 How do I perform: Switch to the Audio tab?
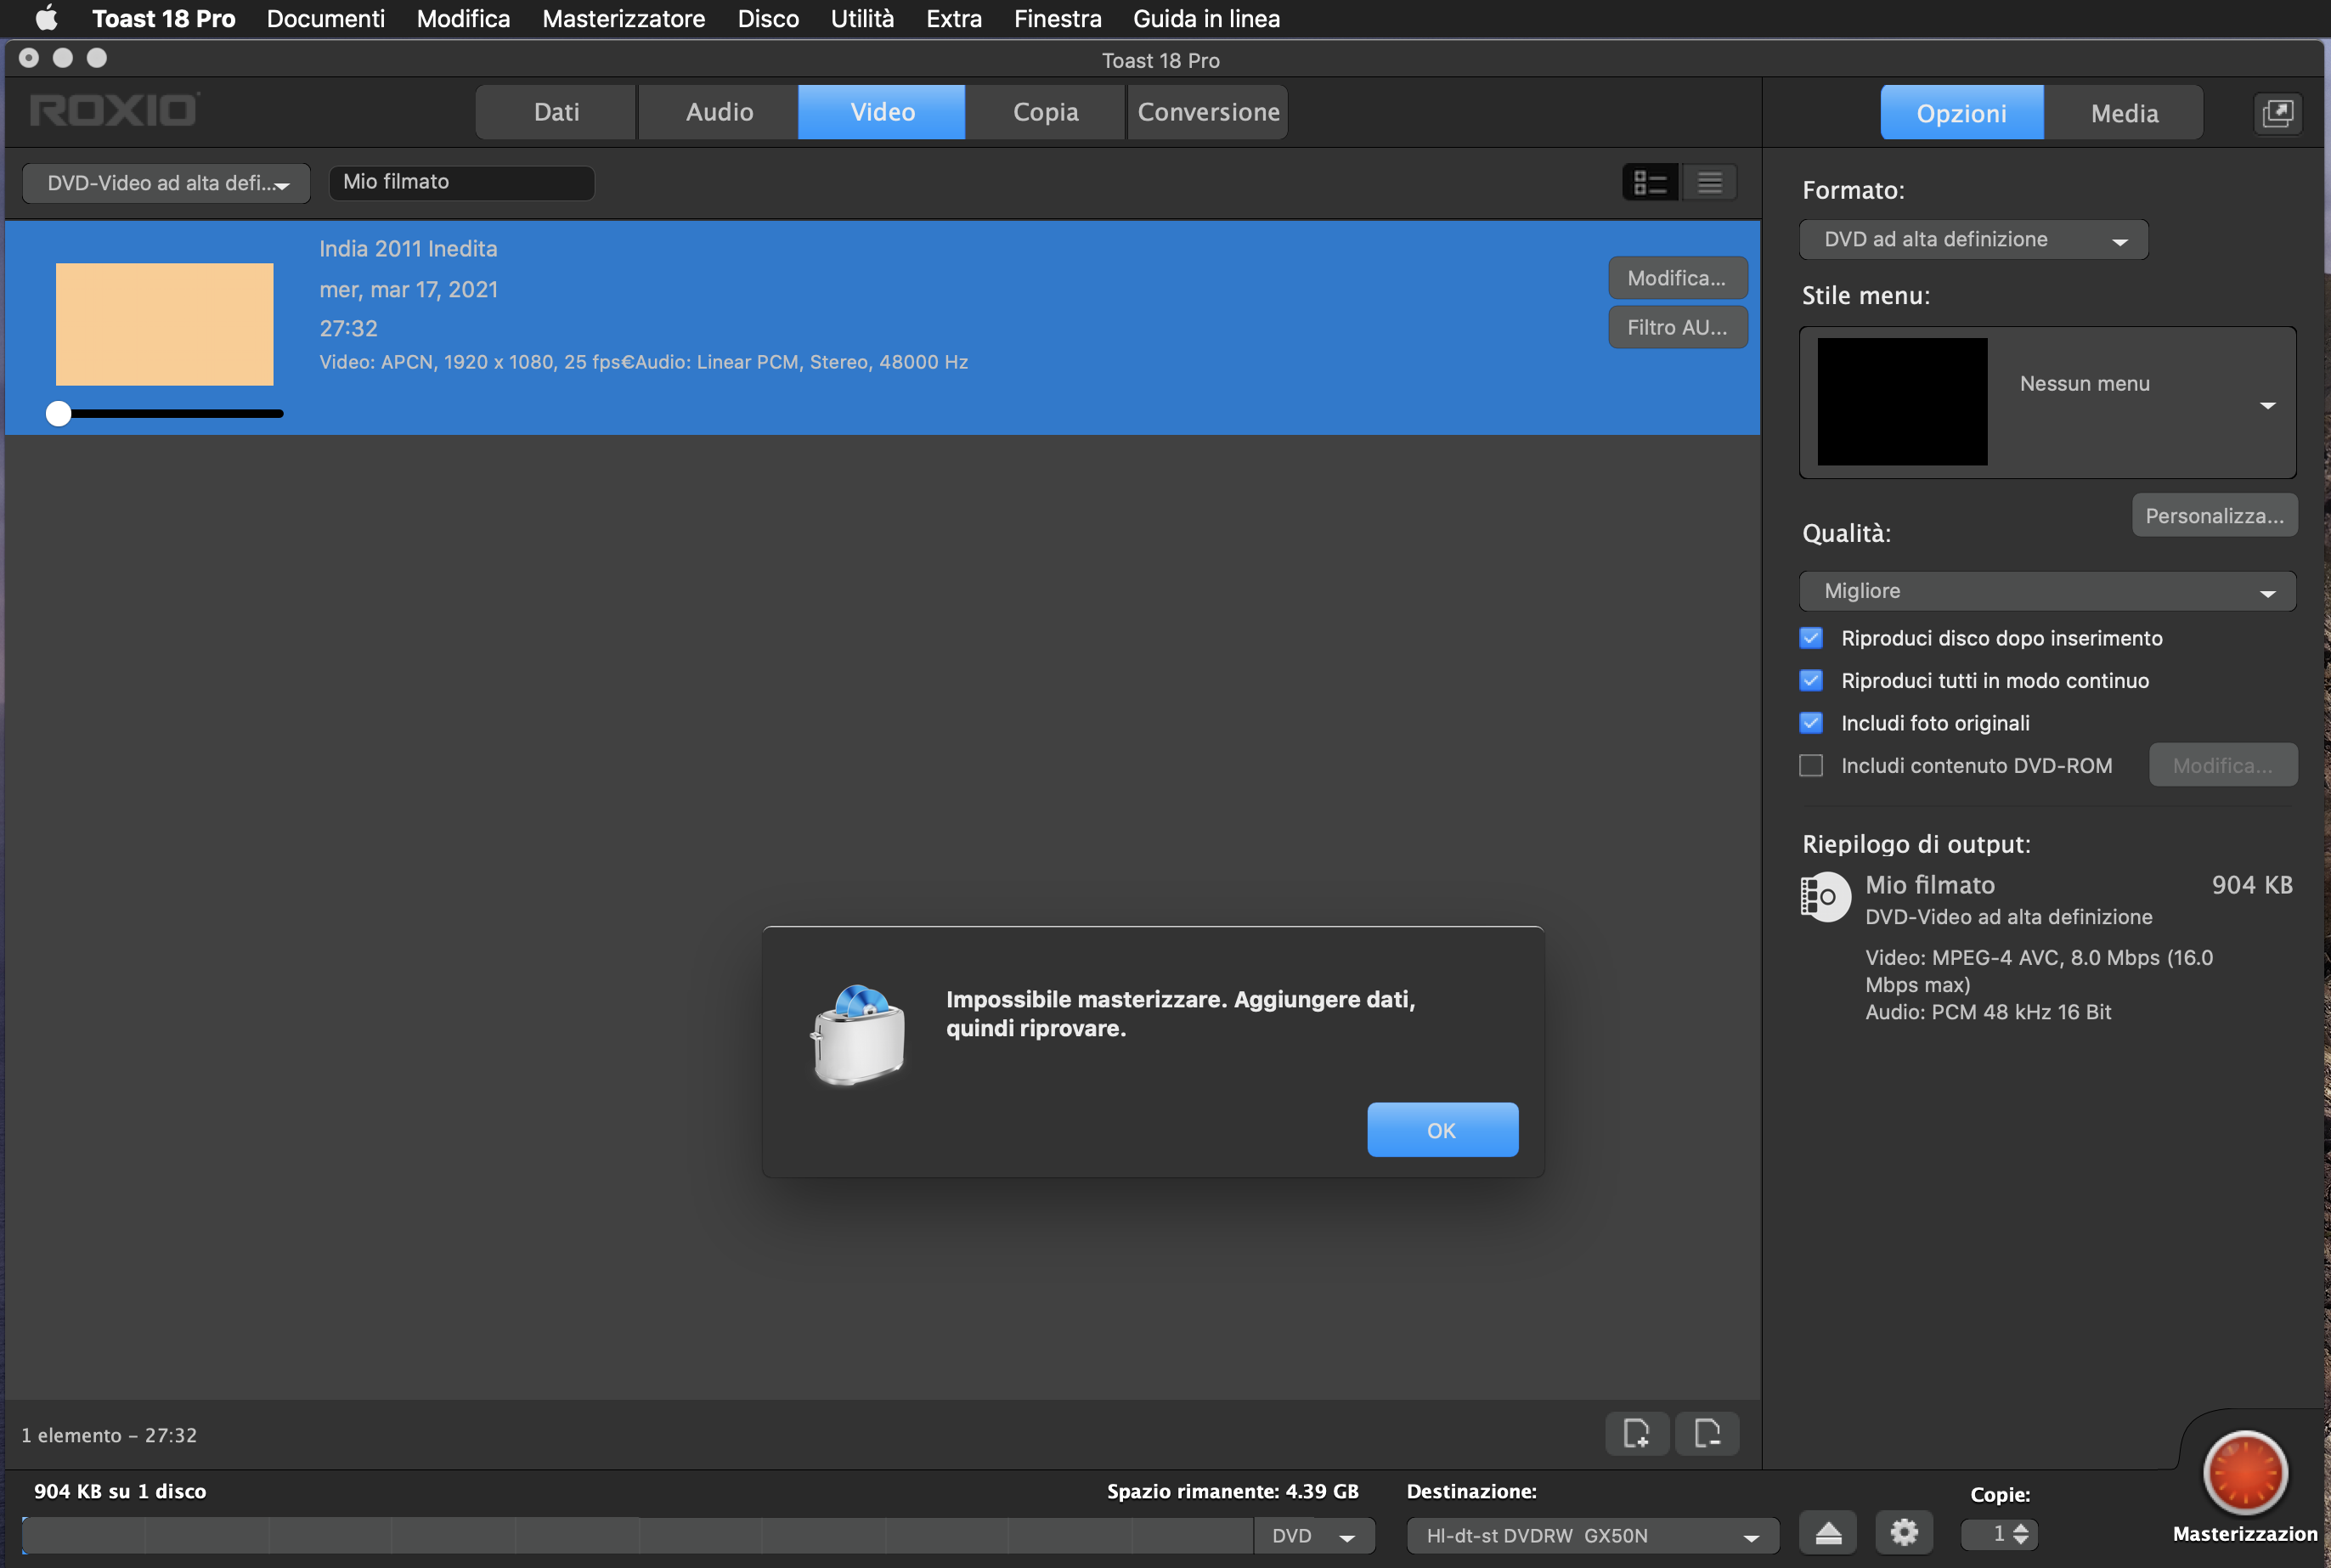click(719, 112)
